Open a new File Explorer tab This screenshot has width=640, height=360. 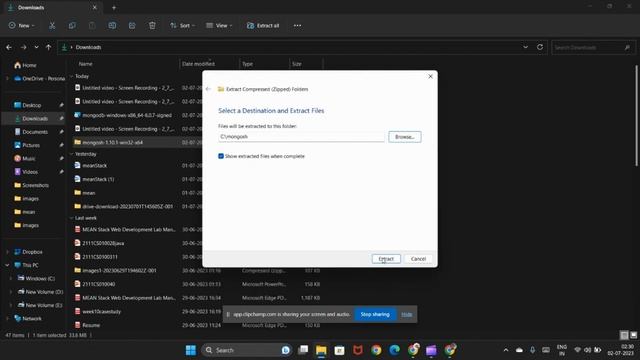[114, 7]
